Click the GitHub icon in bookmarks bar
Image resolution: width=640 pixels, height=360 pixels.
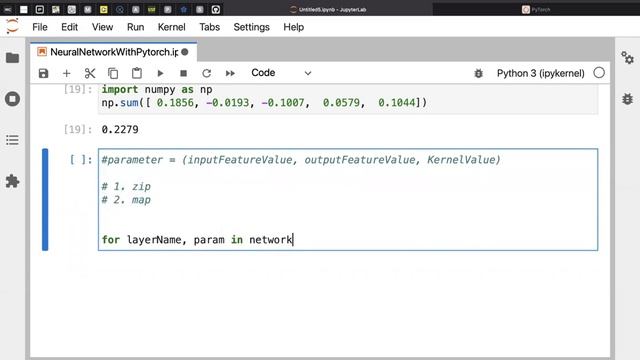point(216,9)
